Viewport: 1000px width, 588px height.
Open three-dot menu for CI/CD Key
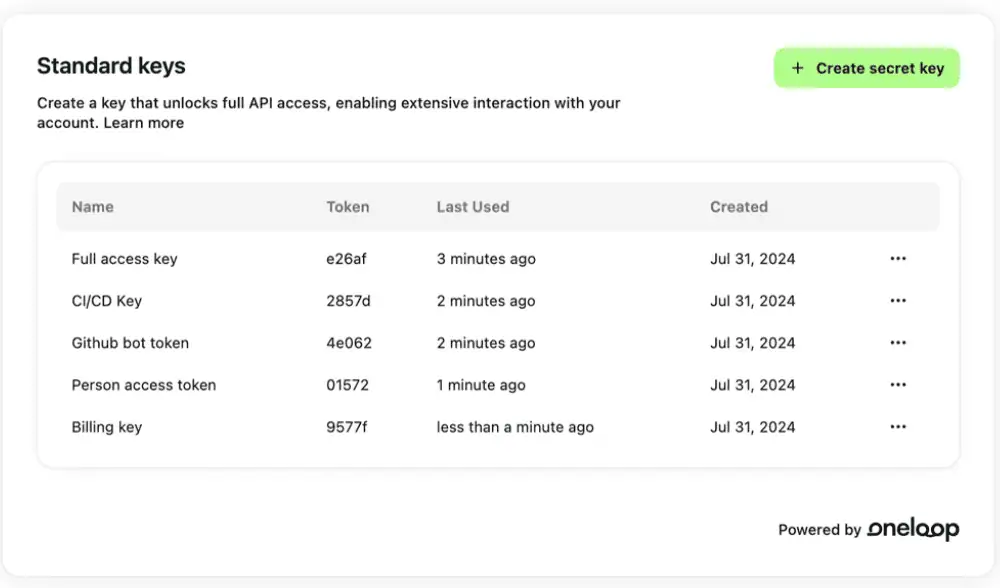pos(897,301)
